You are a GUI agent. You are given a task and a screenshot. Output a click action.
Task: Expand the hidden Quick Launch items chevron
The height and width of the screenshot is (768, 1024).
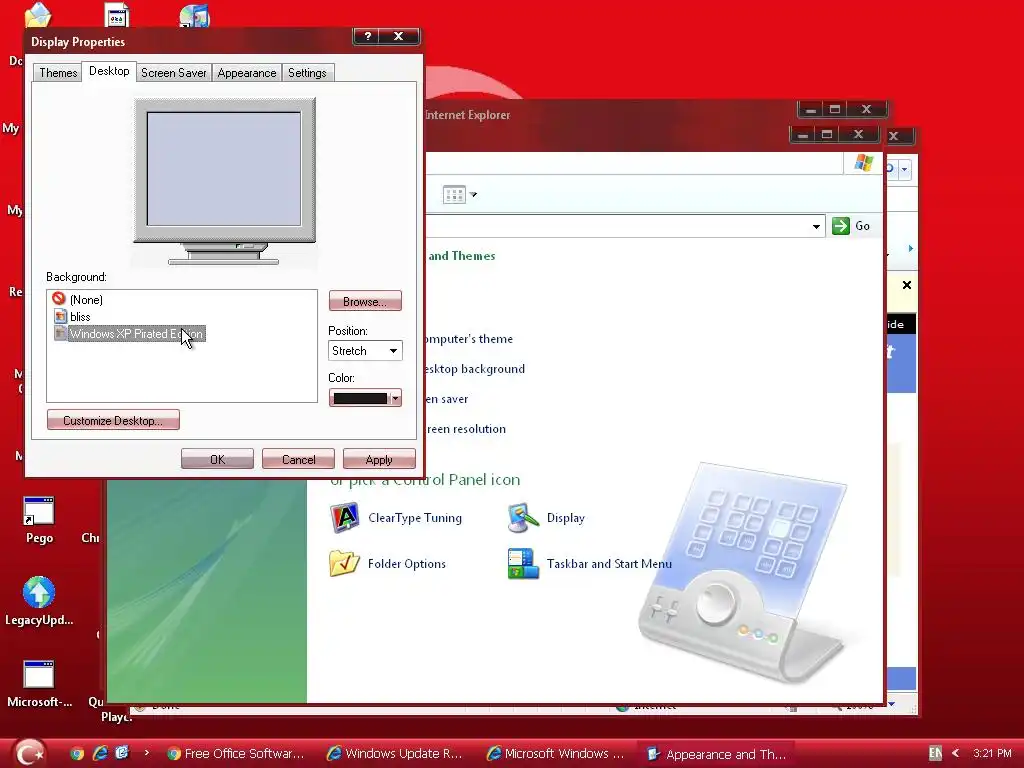tap(146, 753)
